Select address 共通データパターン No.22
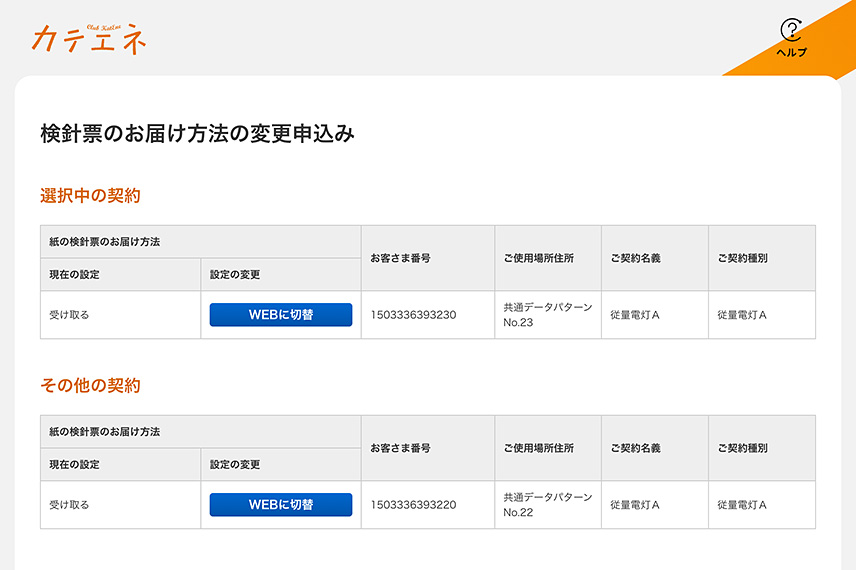The width and height of the screenshot is (856, 570). click(547, 505)
